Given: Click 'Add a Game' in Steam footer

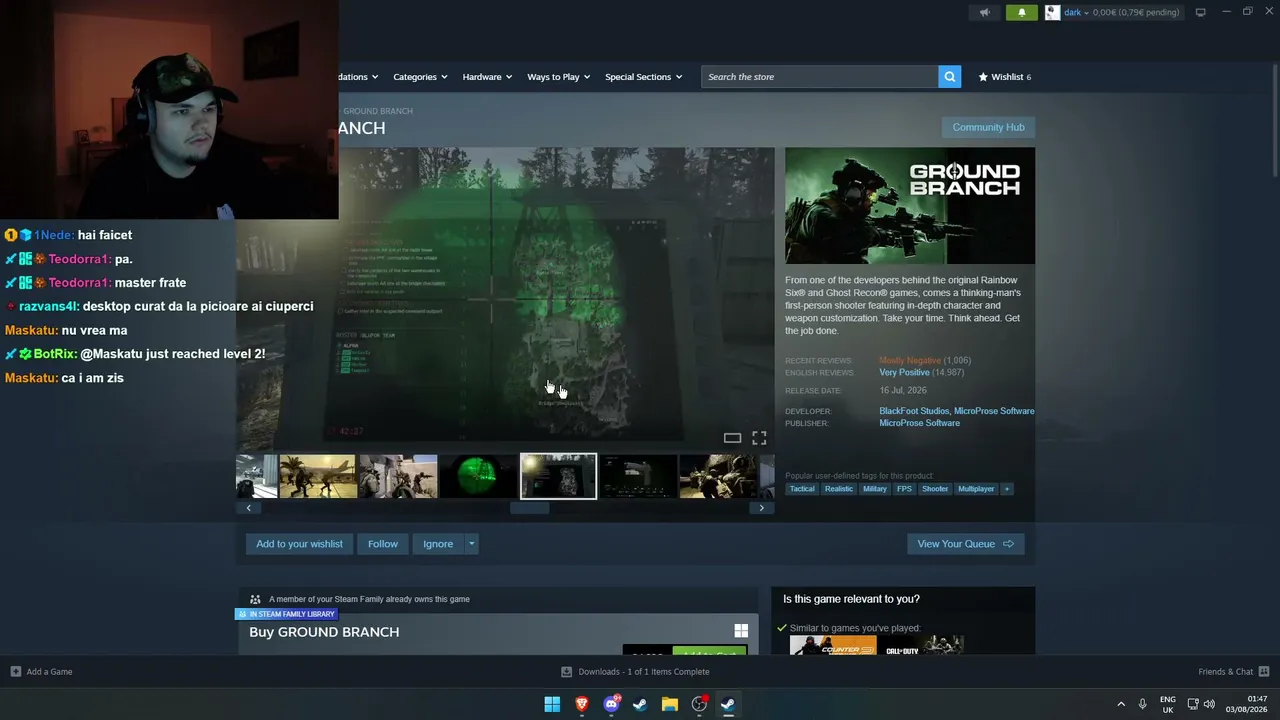Looking at the screenshot, I should point(42,672).
